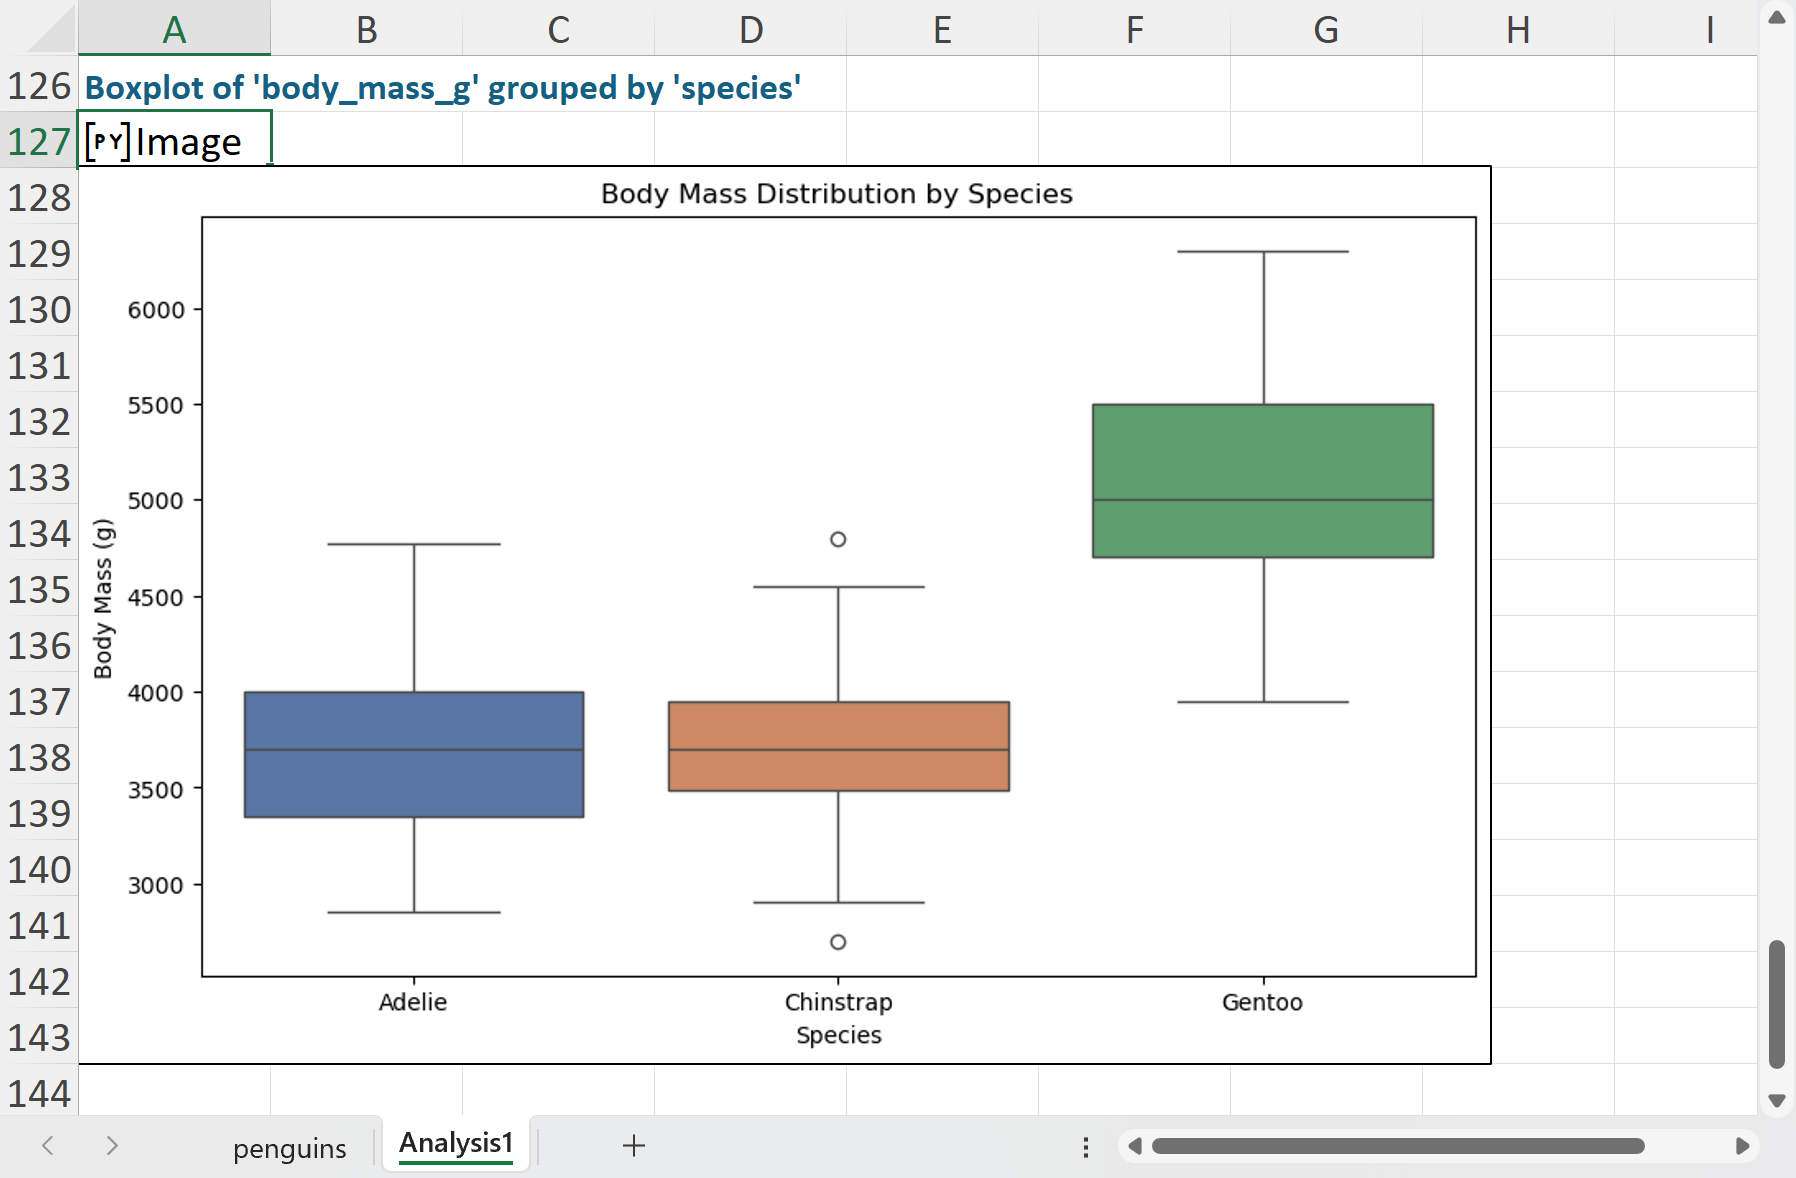Select column F header

coord(1134,29)
